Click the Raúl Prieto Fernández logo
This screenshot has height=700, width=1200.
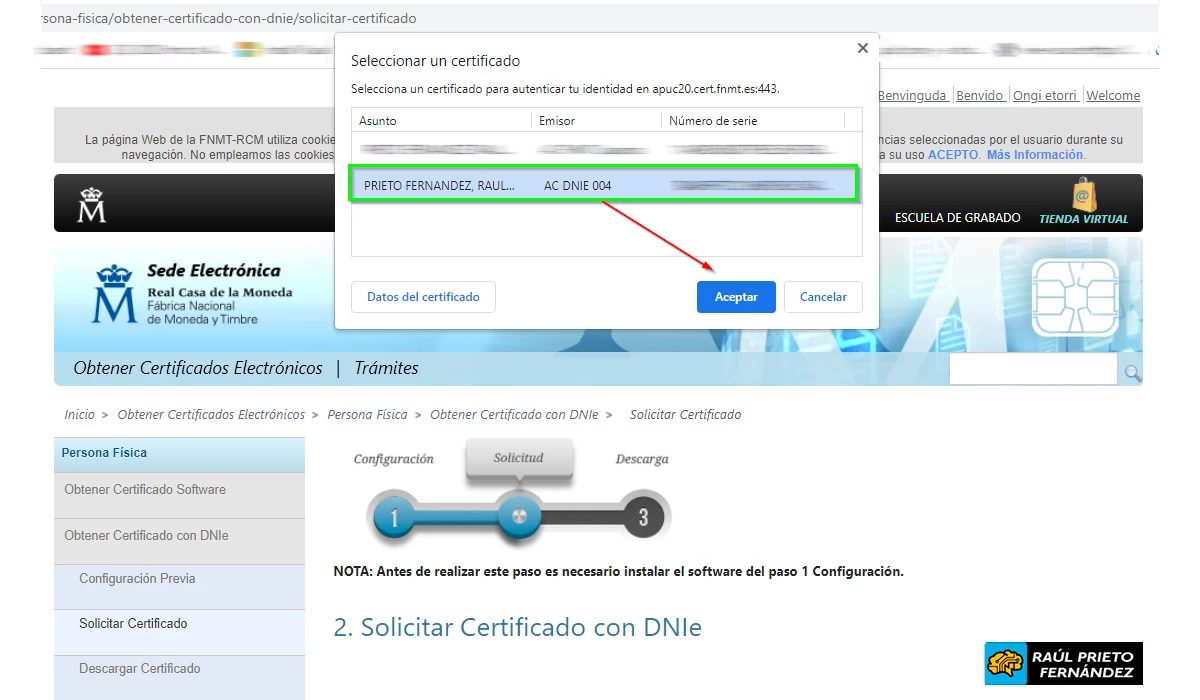click(x=1063, y=663)
